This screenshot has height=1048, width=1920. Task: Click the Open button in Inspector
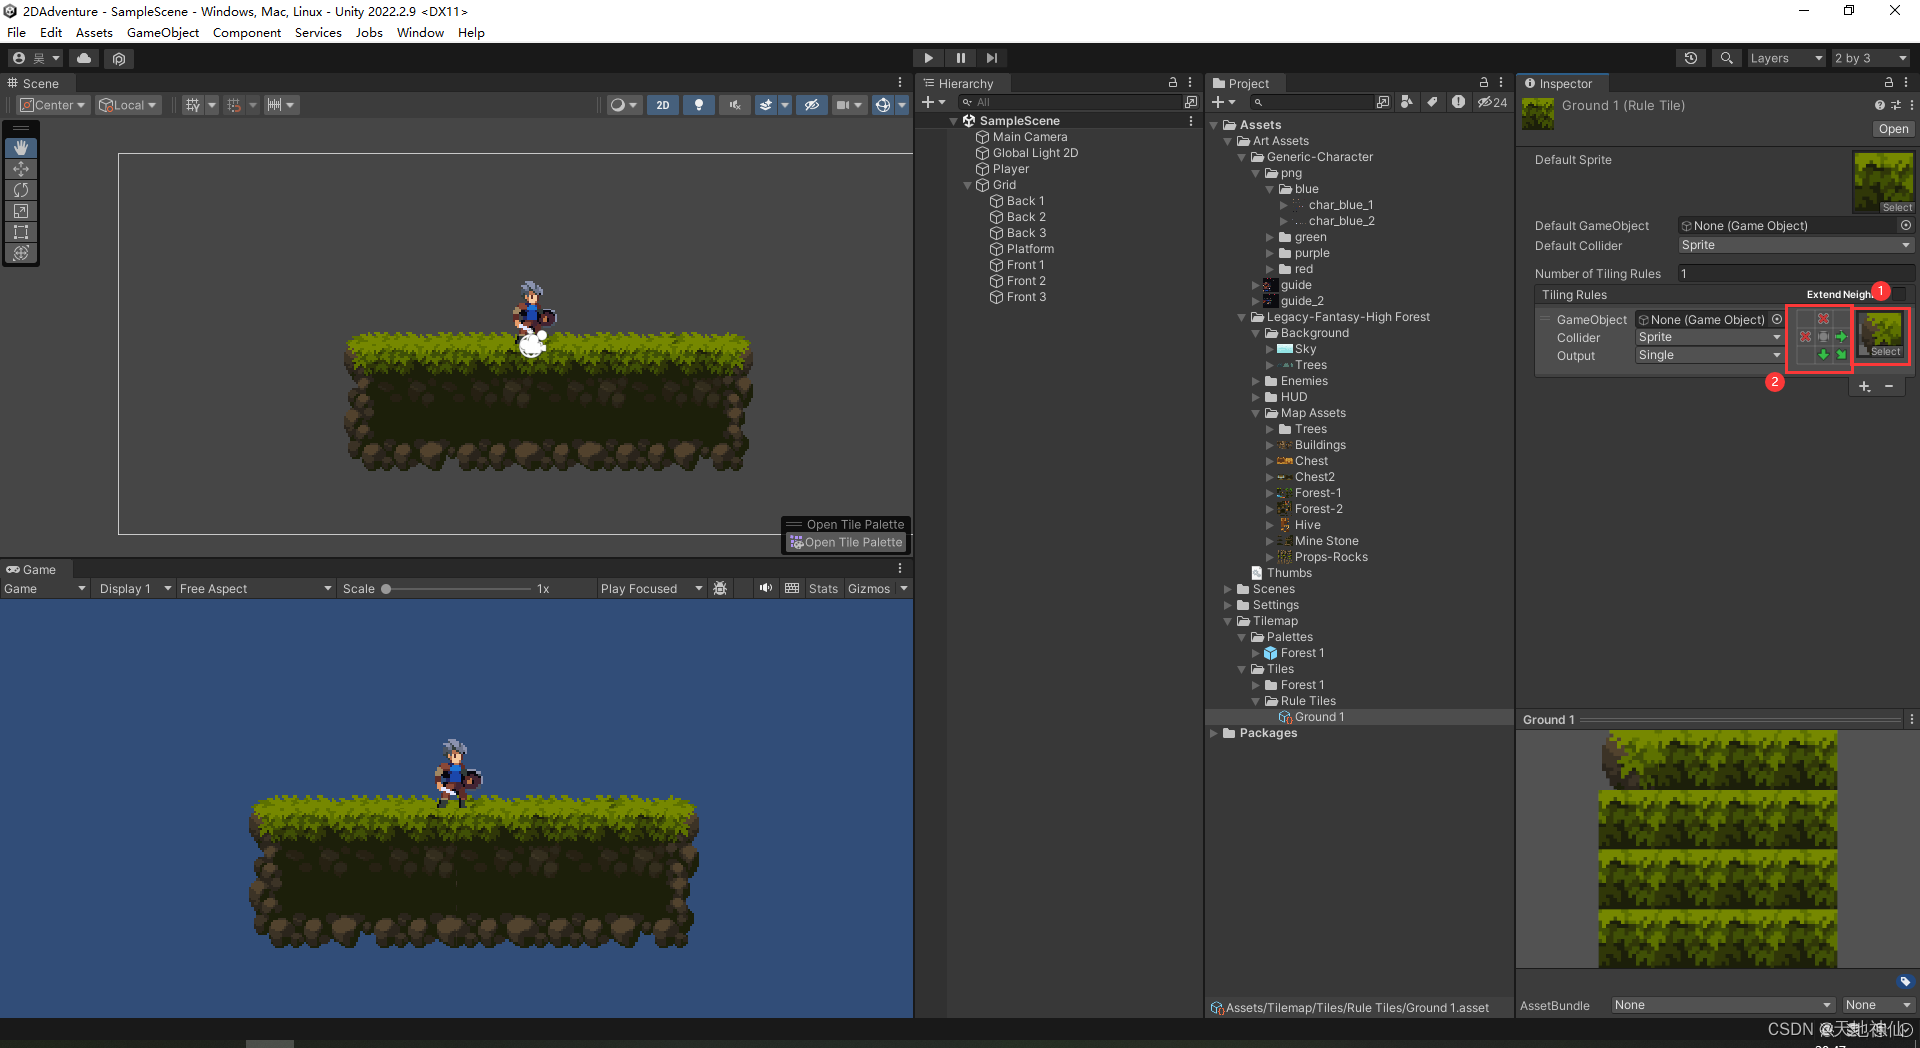[x=1893, y=129]
